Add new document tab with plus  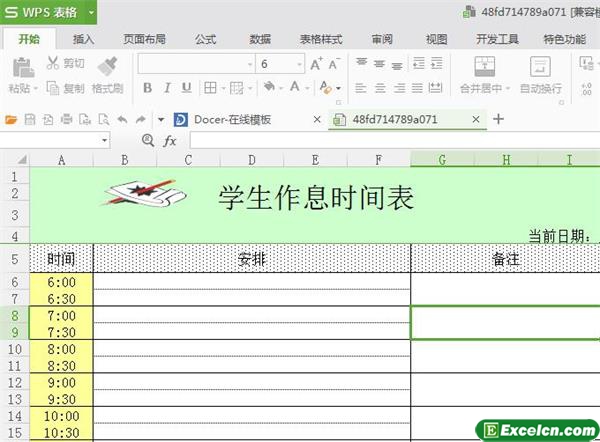(x=498, y=119)
